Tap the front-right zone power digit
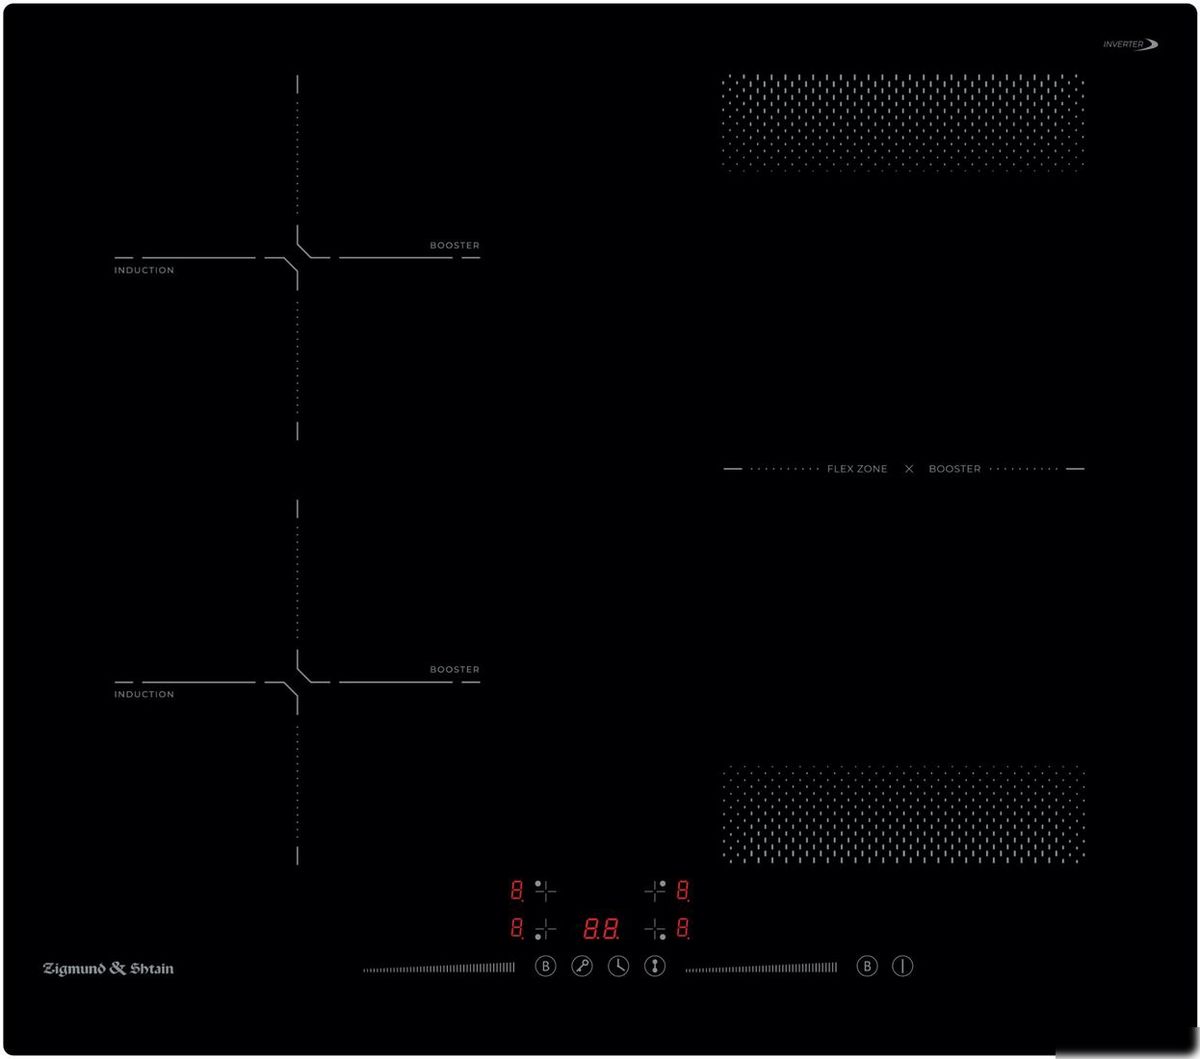 tap(683, 929)
